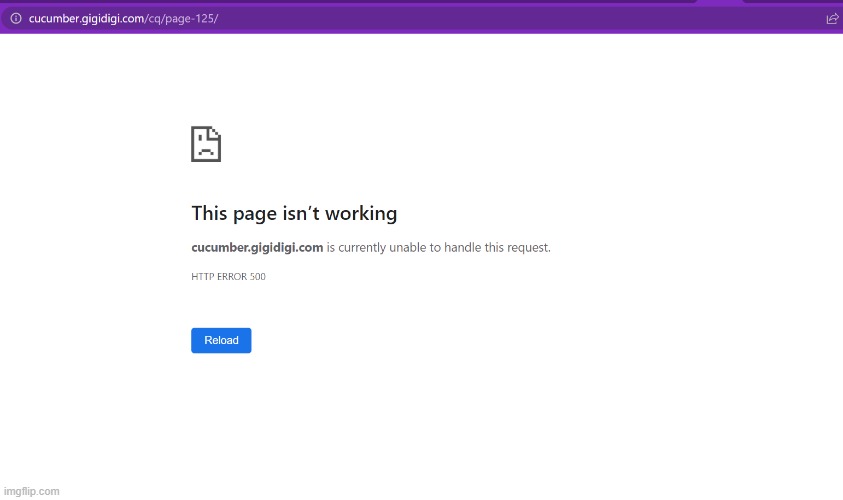843x500 pixels.
Task: Click the imgflip.com watermark
Action: pos(31,491)
